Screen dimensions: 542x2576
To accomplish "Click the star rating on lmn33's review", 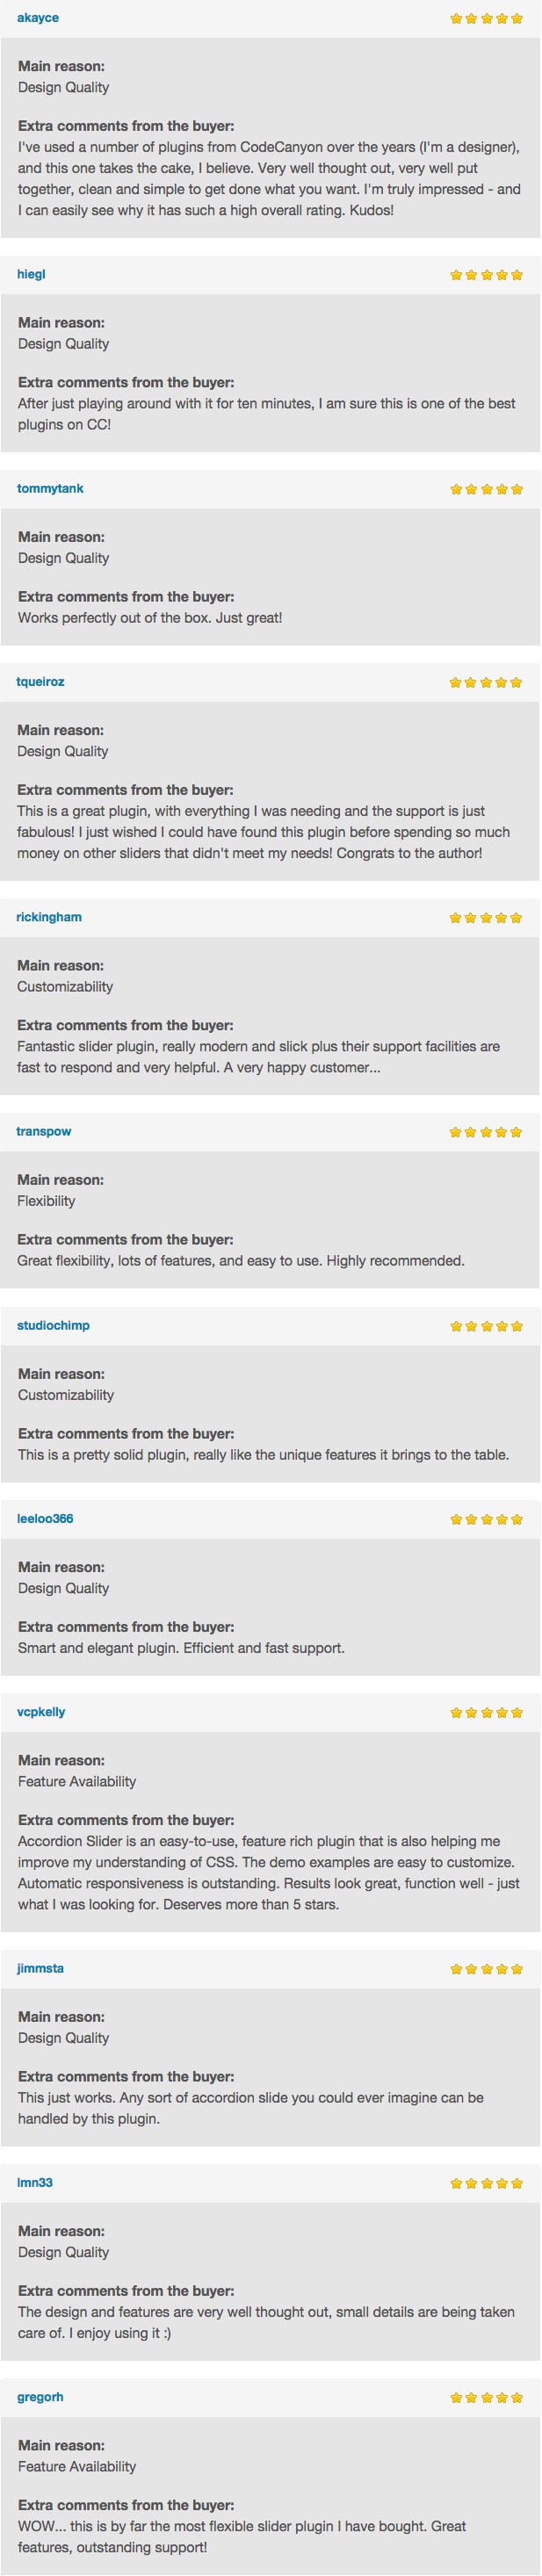I will pos(486,2183).
